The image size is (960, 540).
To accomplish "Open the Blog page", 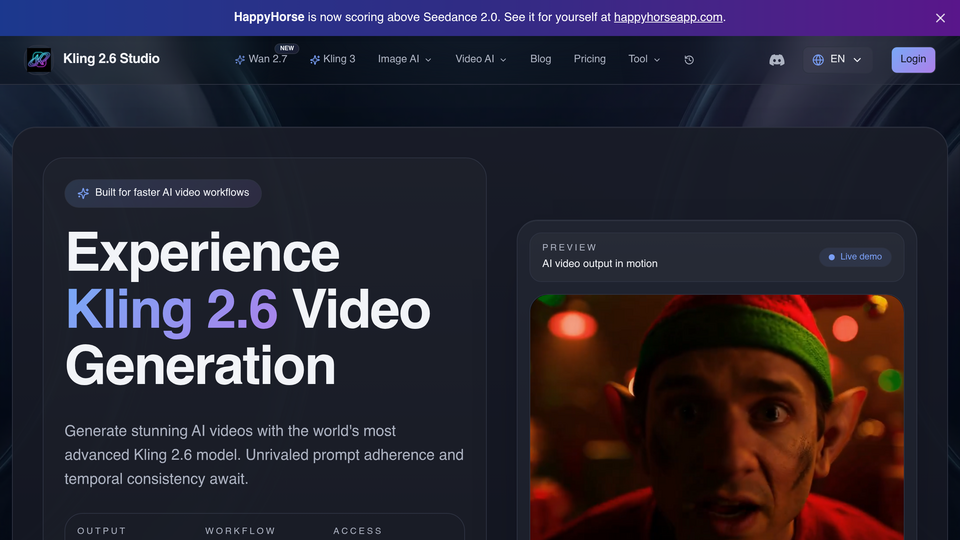I will [541, 59].
